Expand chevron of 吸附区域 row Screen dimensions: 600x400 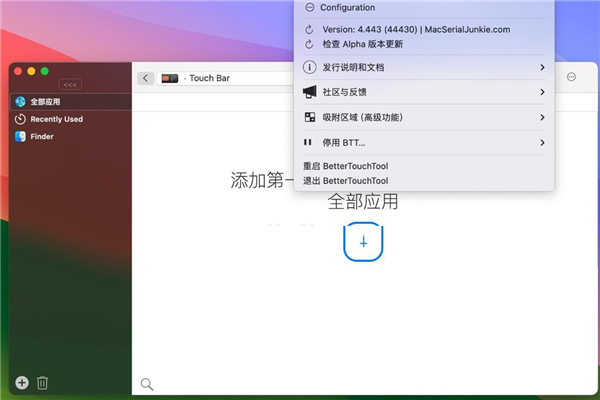(x=542, y=117)
